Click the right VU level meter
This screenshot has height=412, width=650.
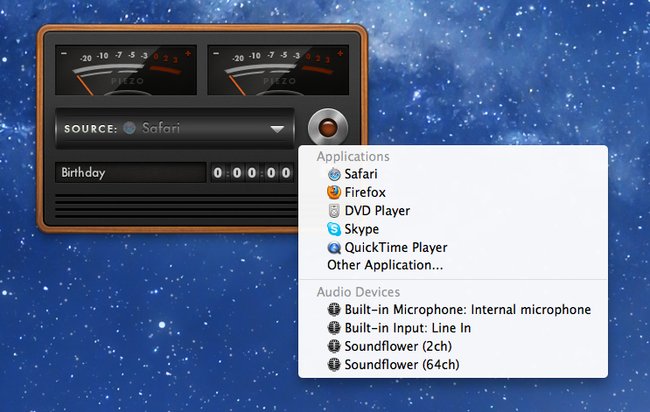pos(278,70)
